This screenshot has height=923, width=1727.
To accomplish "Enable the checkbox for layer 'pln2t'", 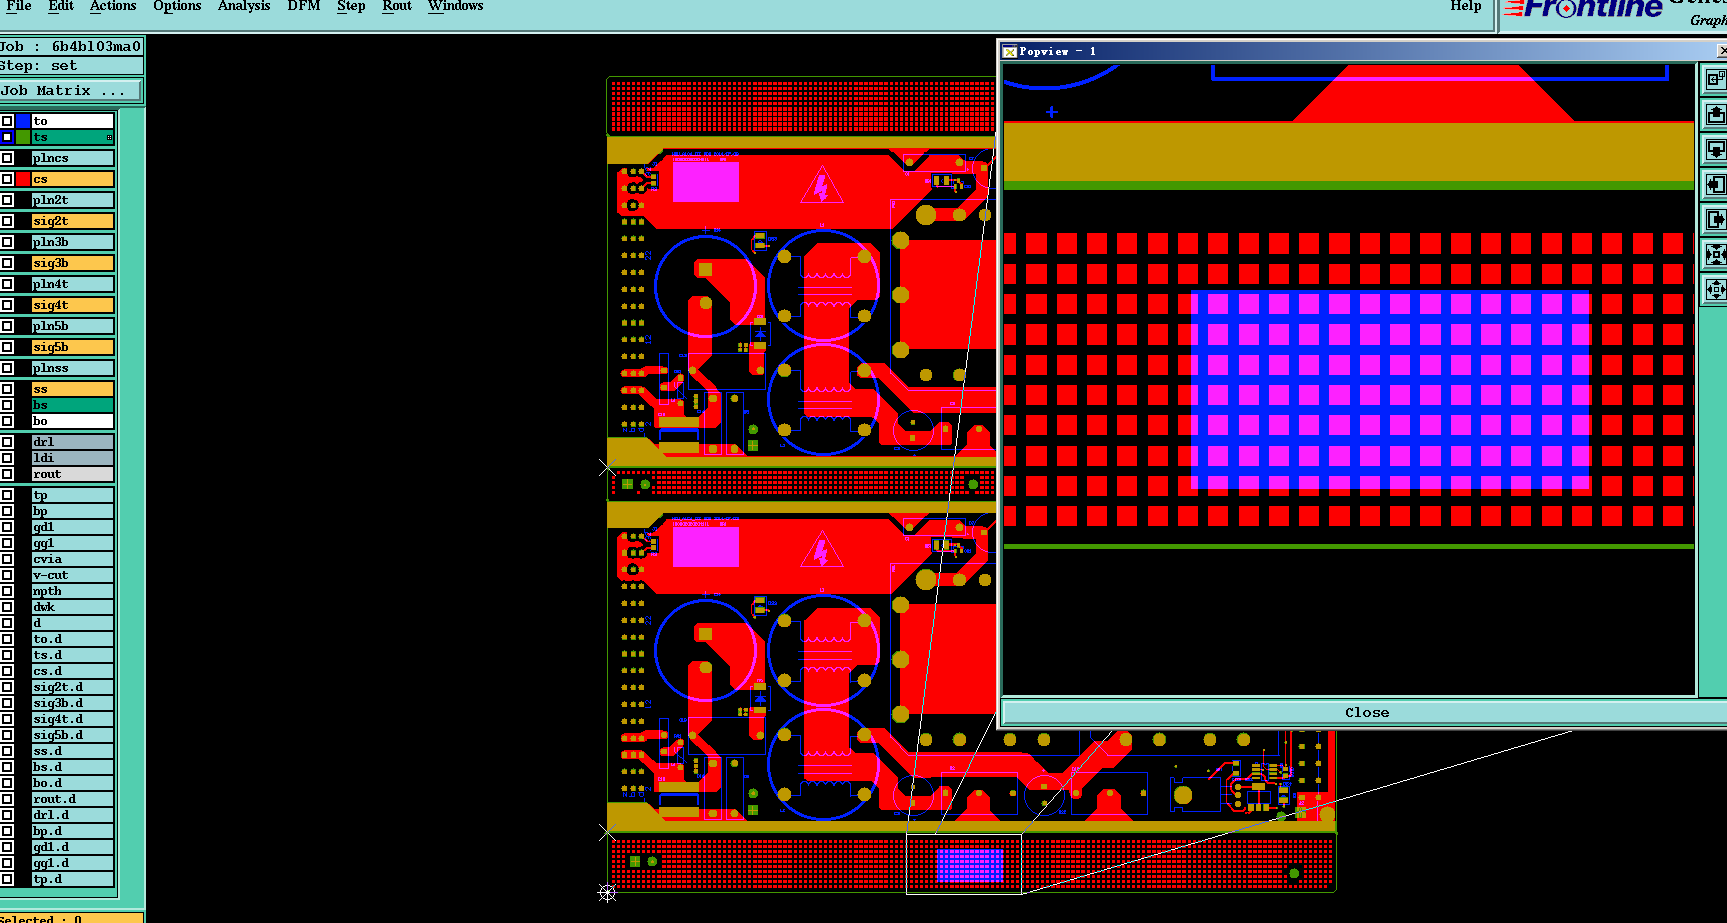I will 7,200.
